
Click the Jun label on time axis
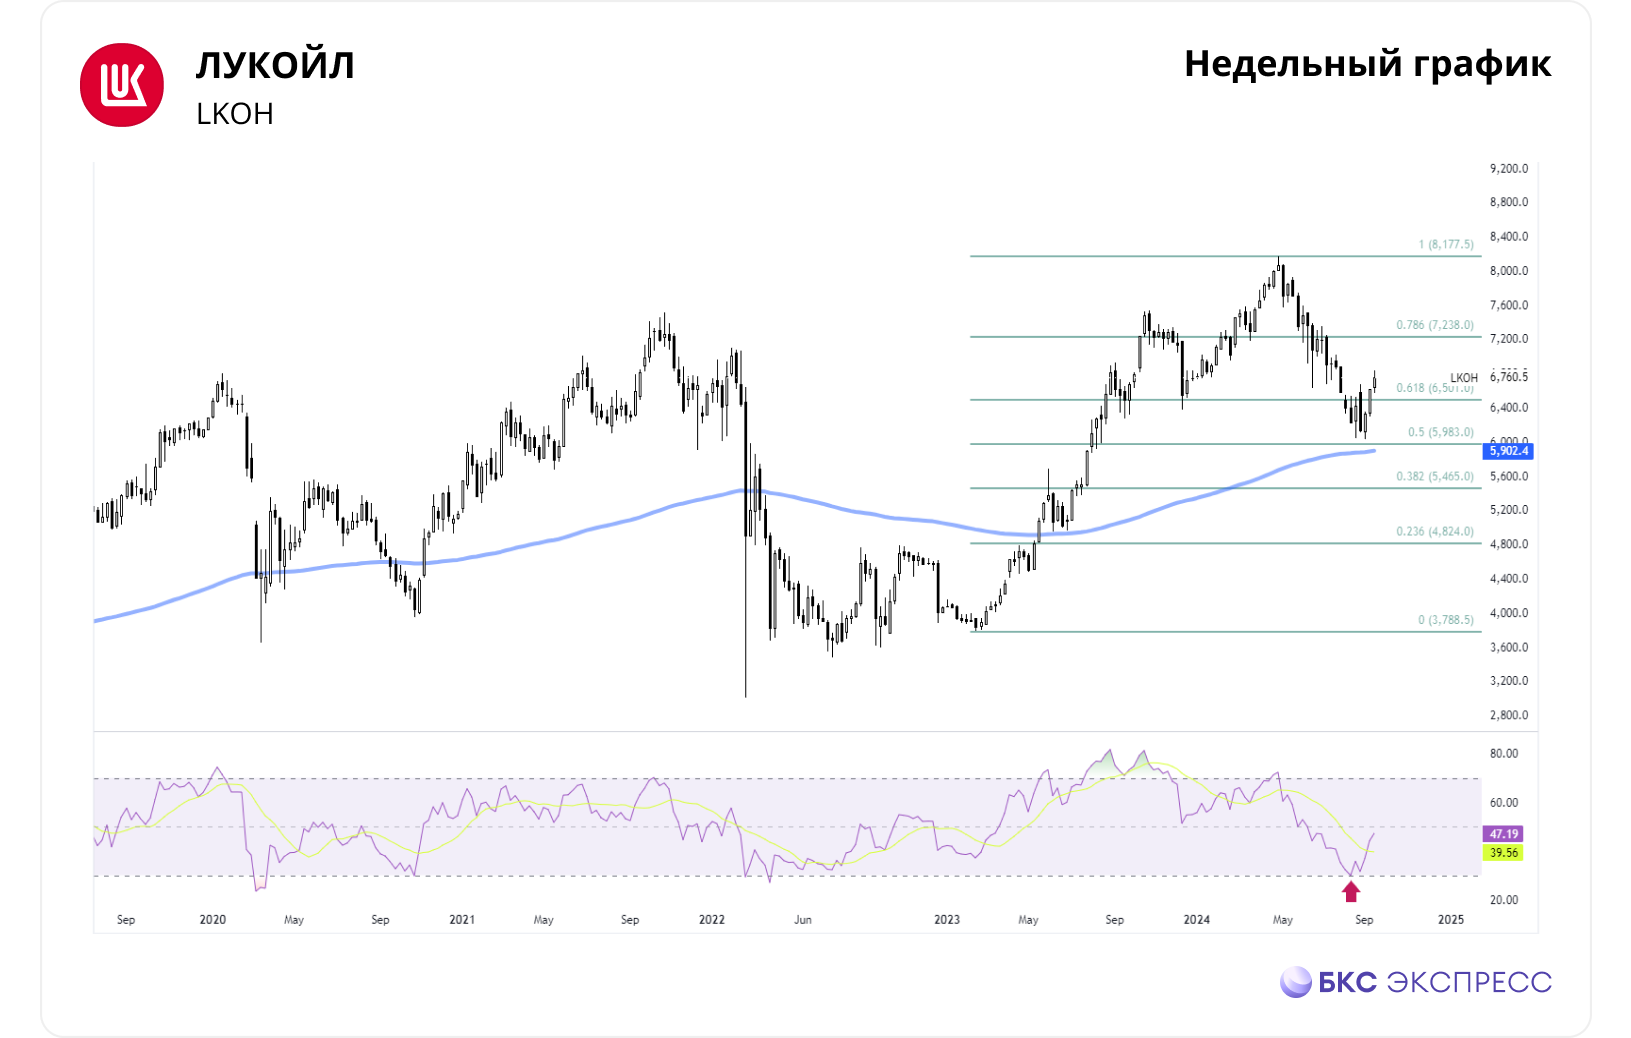(x=803, y=920)
